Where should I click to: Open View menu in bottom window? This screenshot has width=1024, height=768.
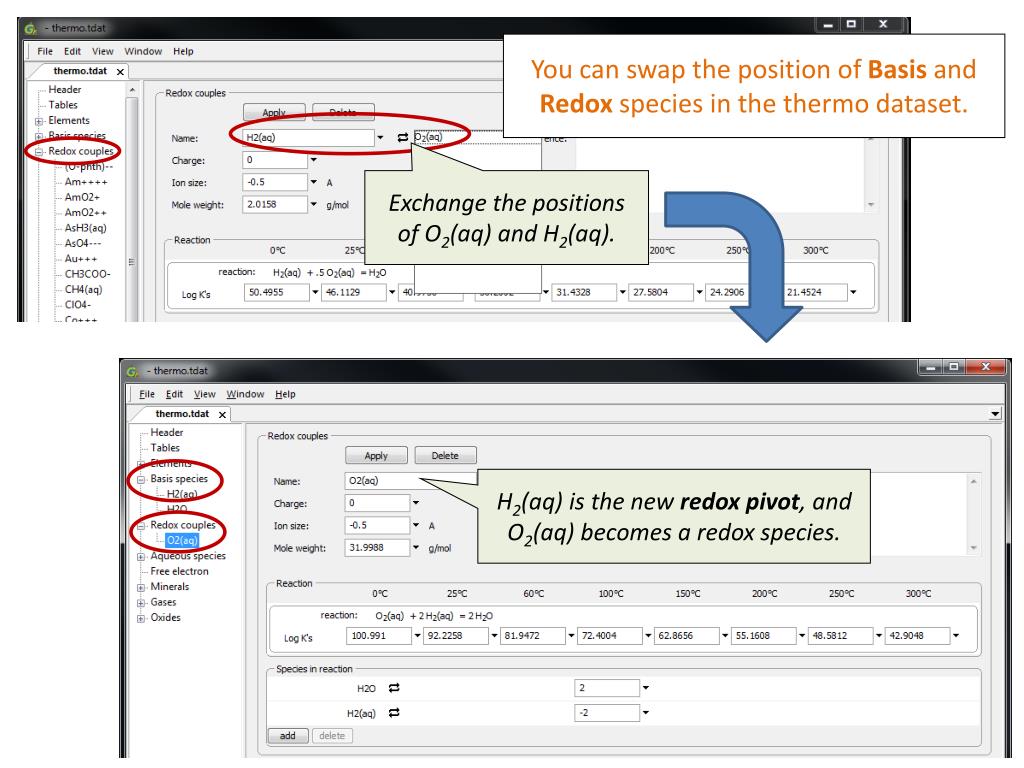204,394
